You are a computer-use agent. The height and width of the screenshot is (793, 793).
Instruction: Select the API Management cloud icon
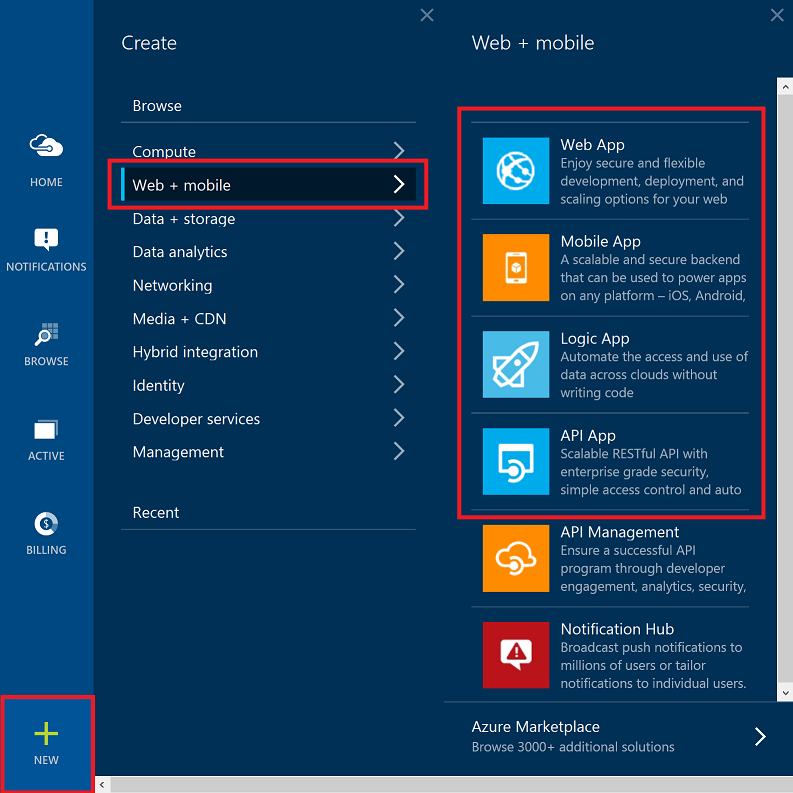(516, 558)
